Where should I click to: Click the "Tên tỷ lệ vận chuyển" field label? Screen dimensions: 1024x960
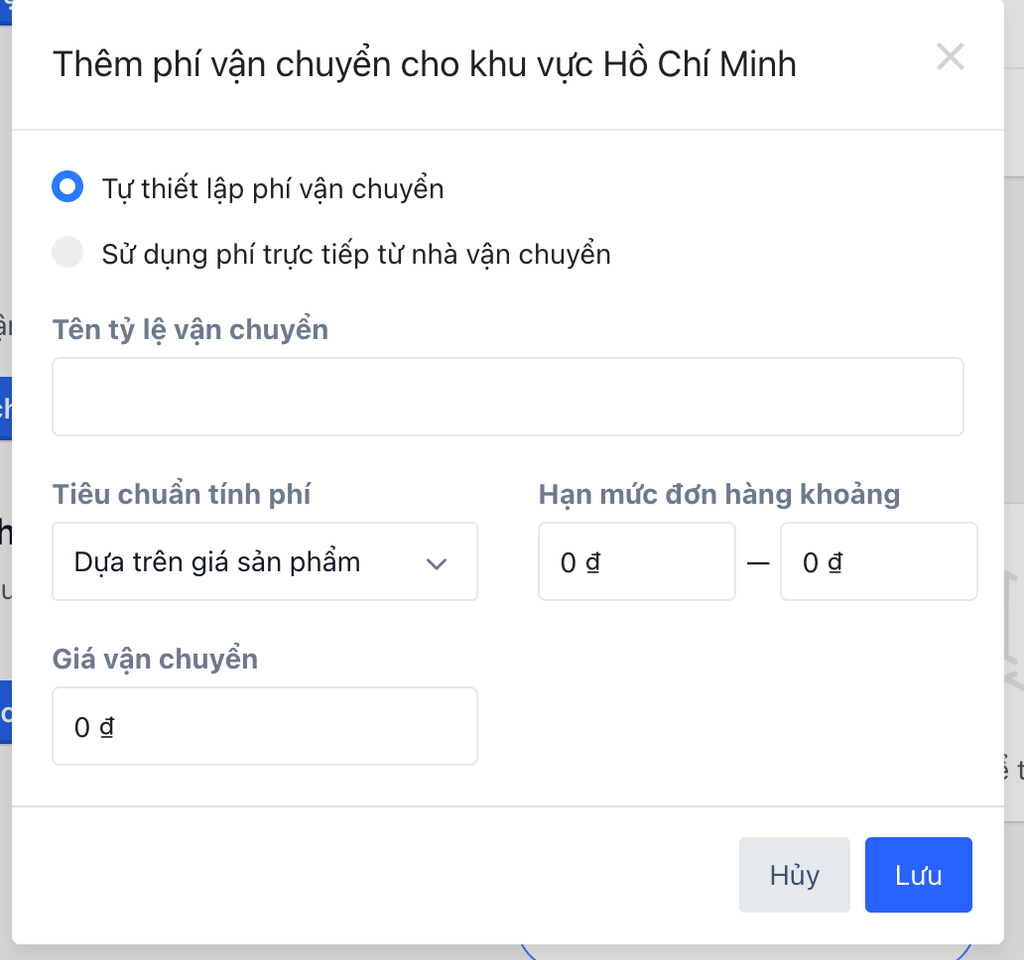tap(190, 329)
